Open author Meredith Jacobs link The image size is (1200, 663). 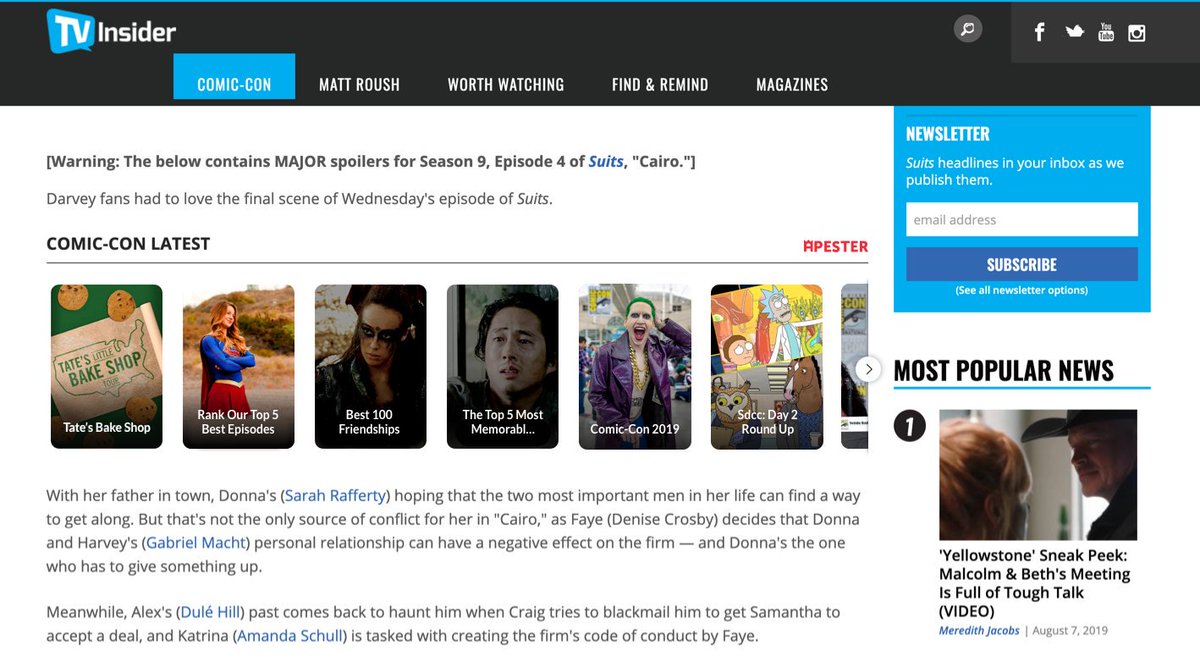(980, 631)
